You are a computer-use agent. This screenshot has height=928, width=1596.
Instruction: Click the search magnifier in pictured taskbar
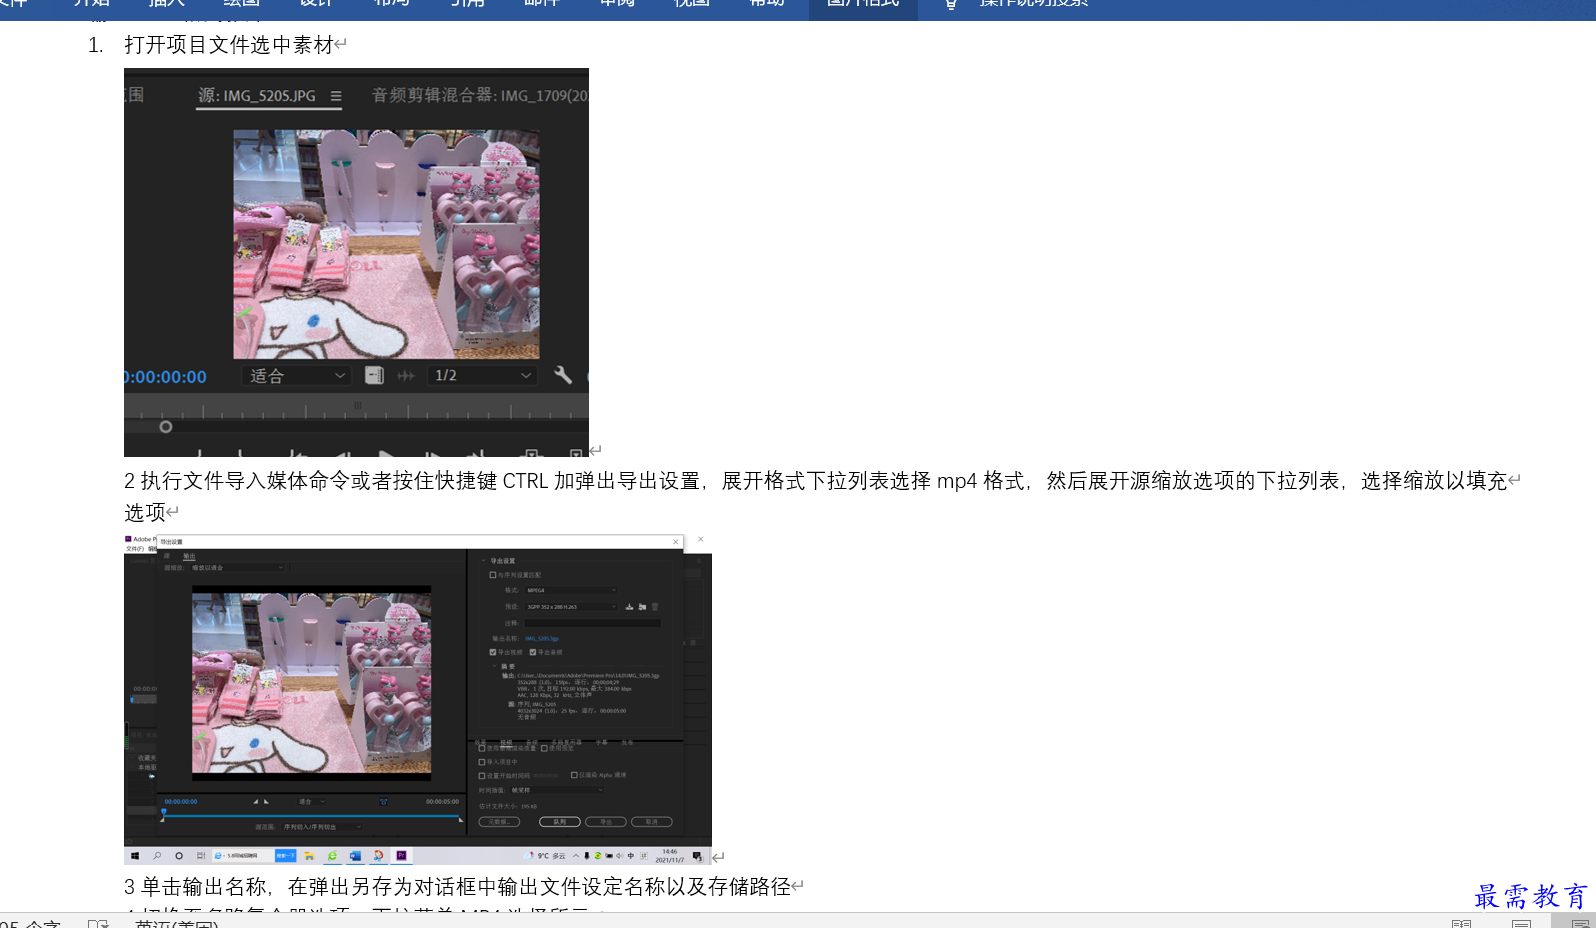(x=157, y=856)
